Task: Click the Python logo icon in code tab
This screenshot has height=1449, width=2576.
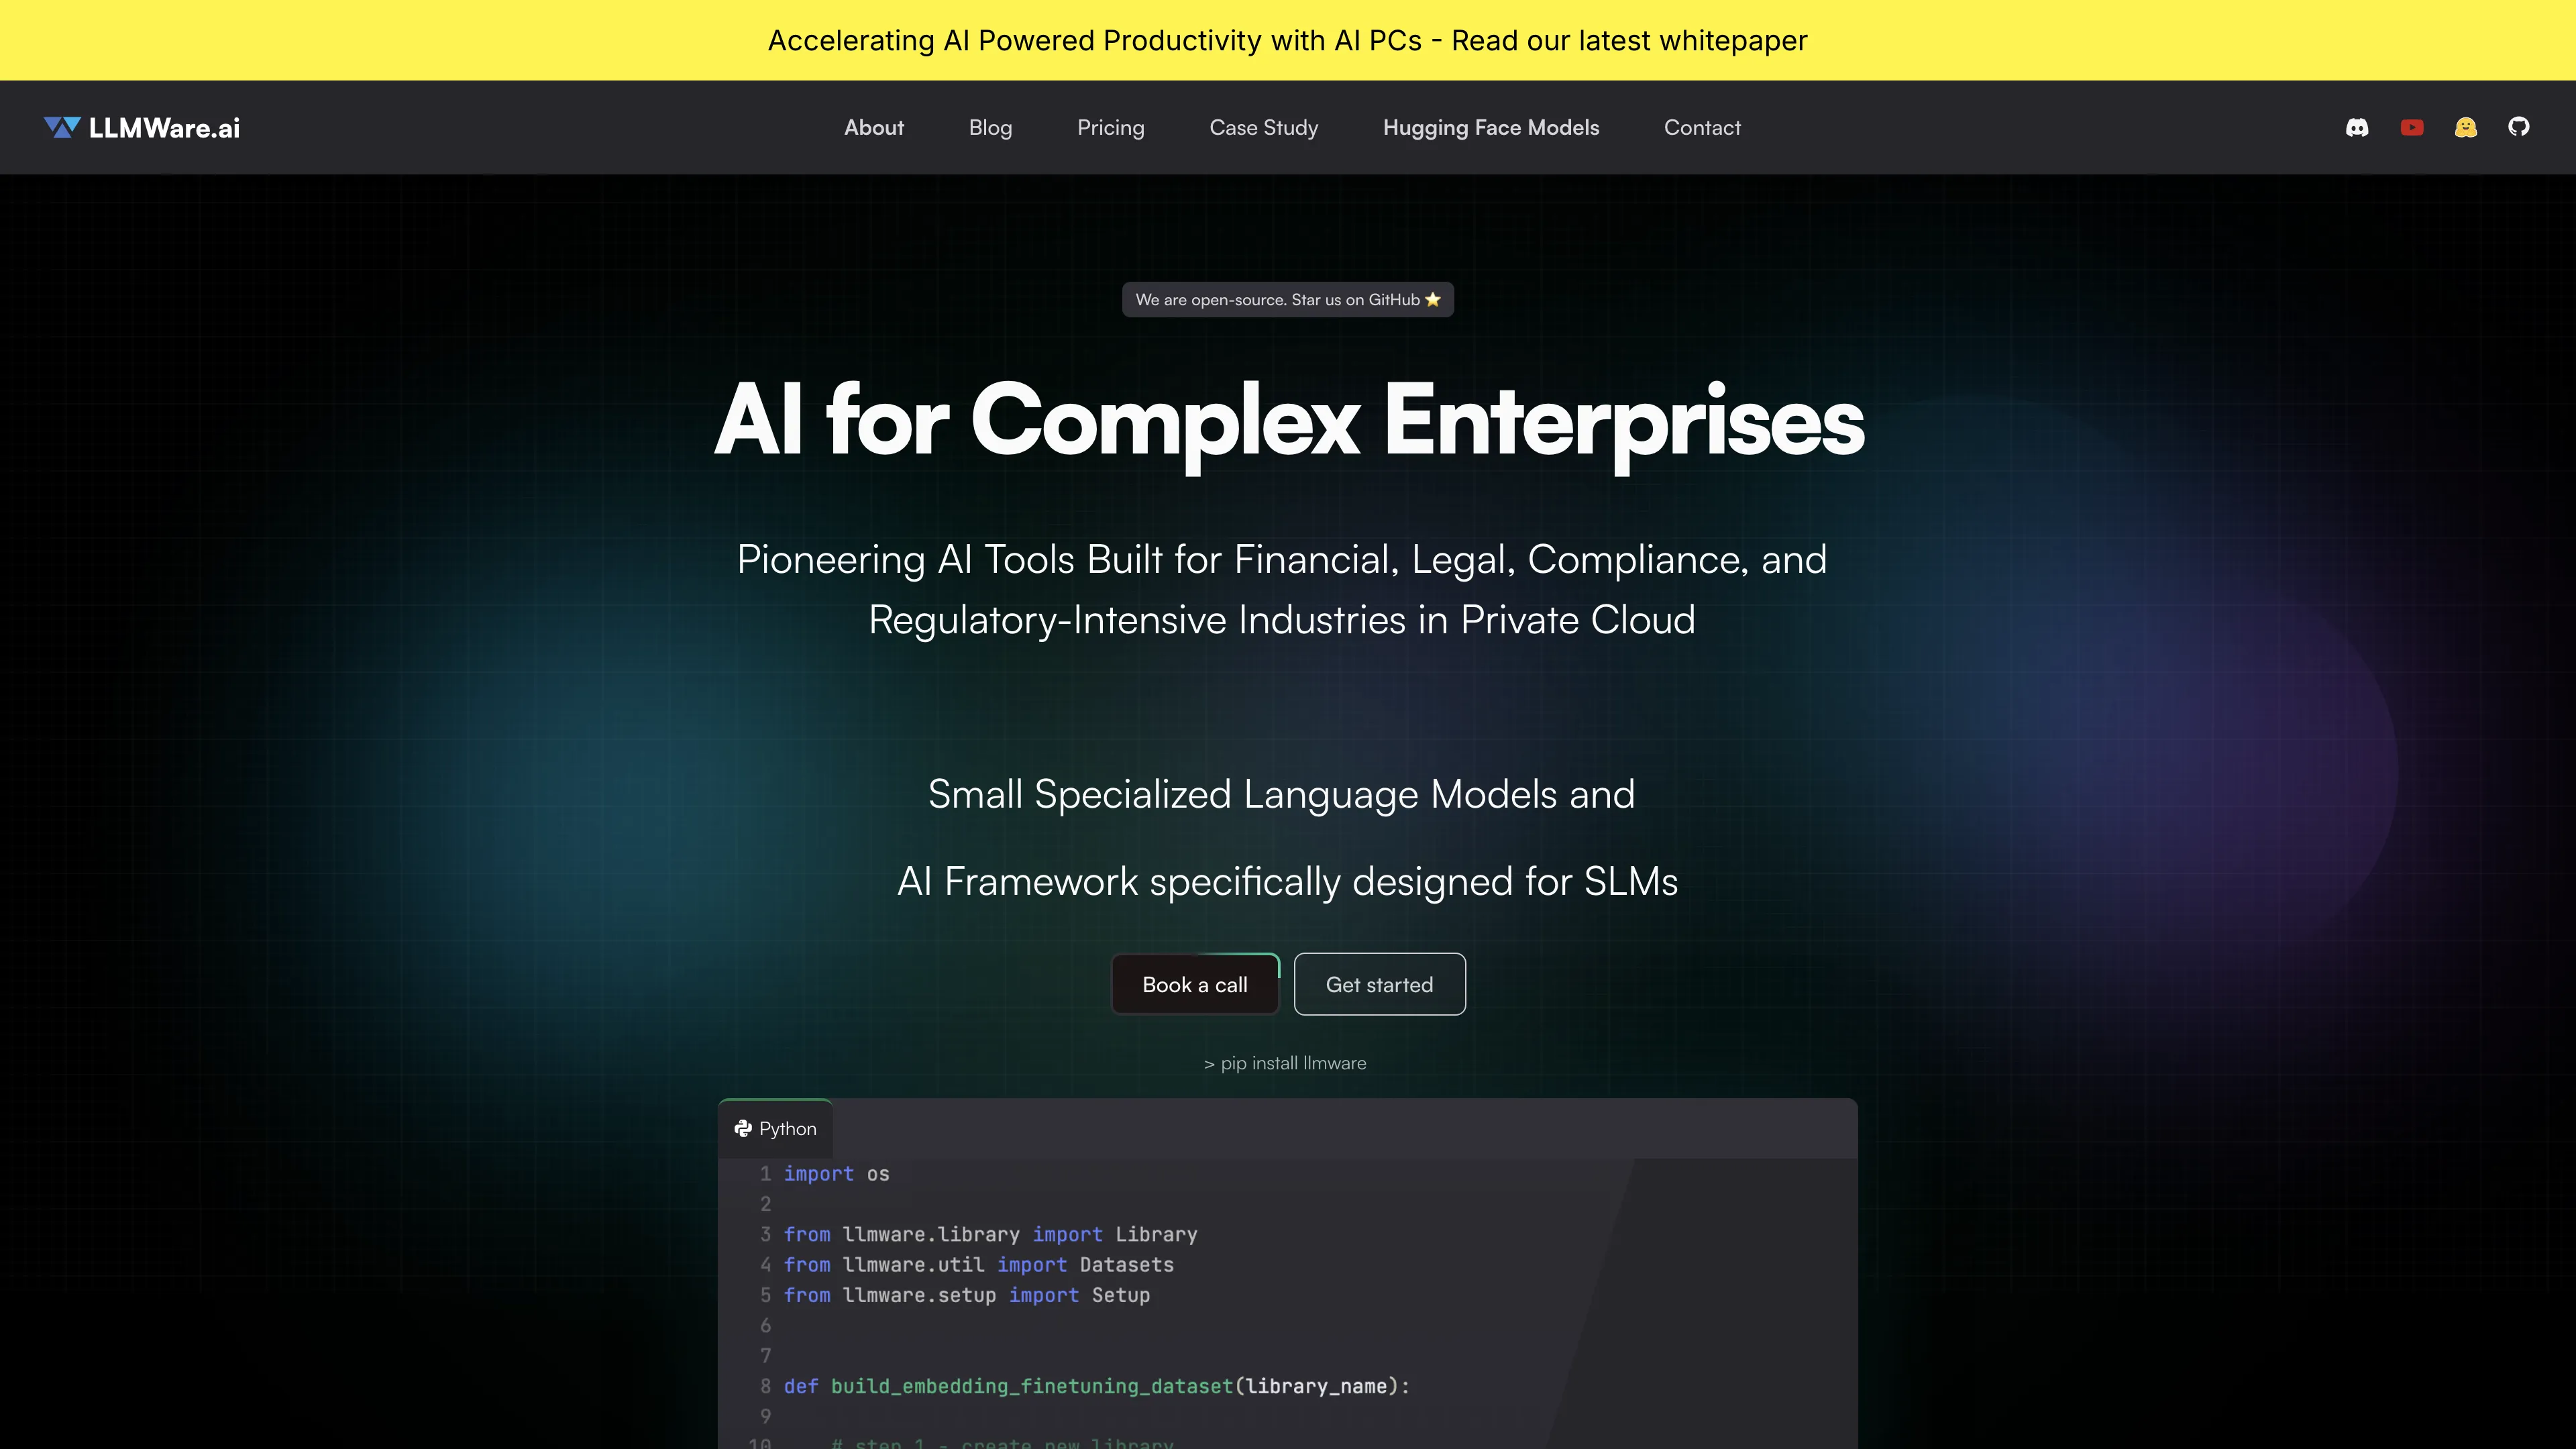Action: pos(743,1128)
